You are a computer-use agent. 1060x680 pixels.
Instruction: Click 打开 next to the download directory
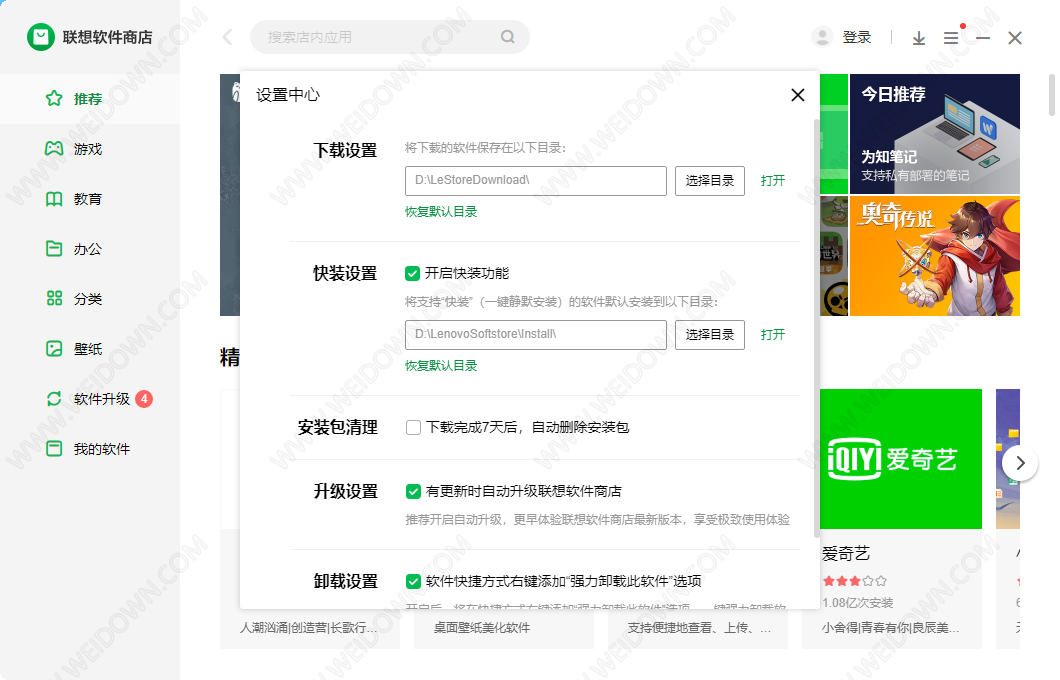[x=773, y=180]
